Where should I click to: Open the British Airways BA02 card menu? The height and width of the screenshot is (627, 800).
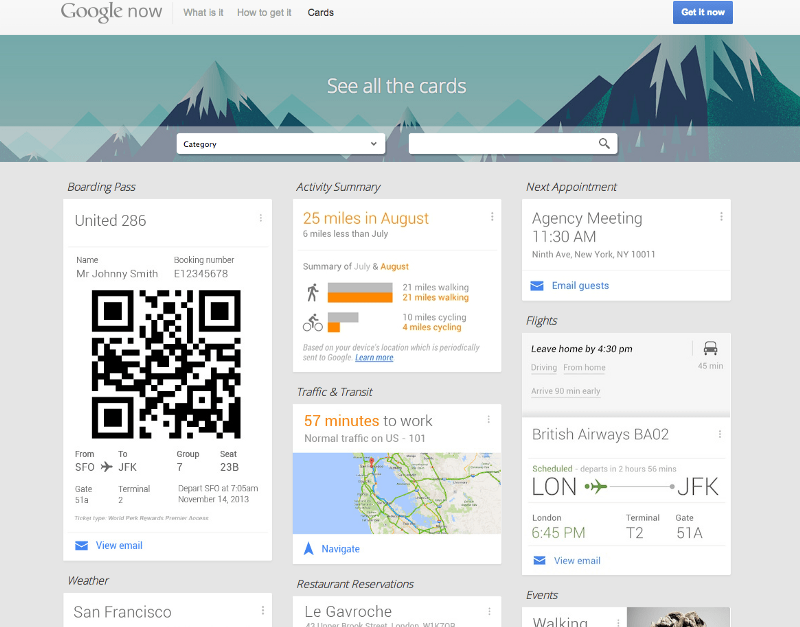click(x=720, y=434)
